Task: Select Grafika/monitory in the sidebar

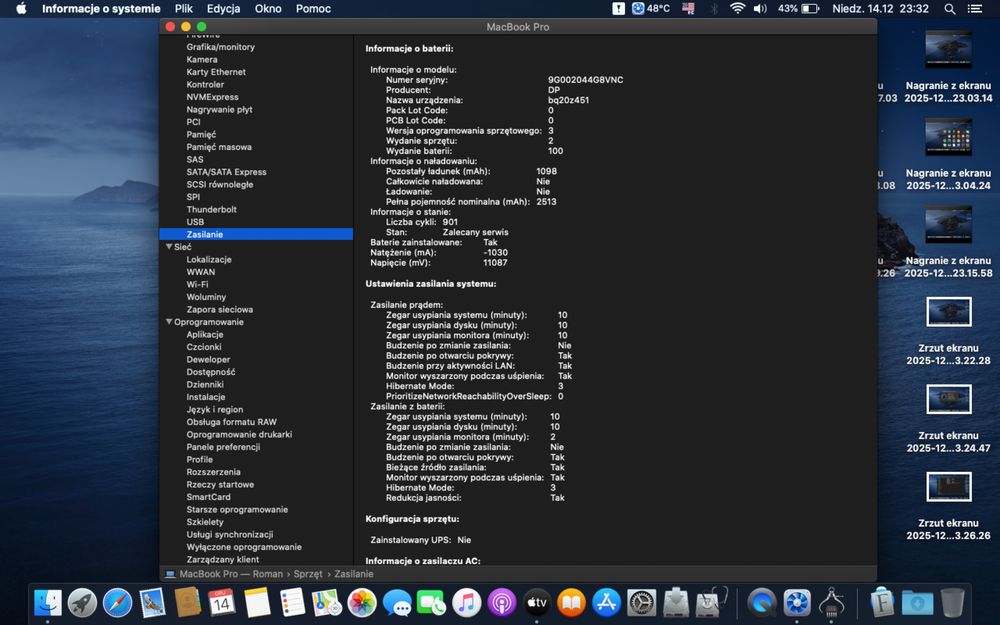Action: pos(221,47)
